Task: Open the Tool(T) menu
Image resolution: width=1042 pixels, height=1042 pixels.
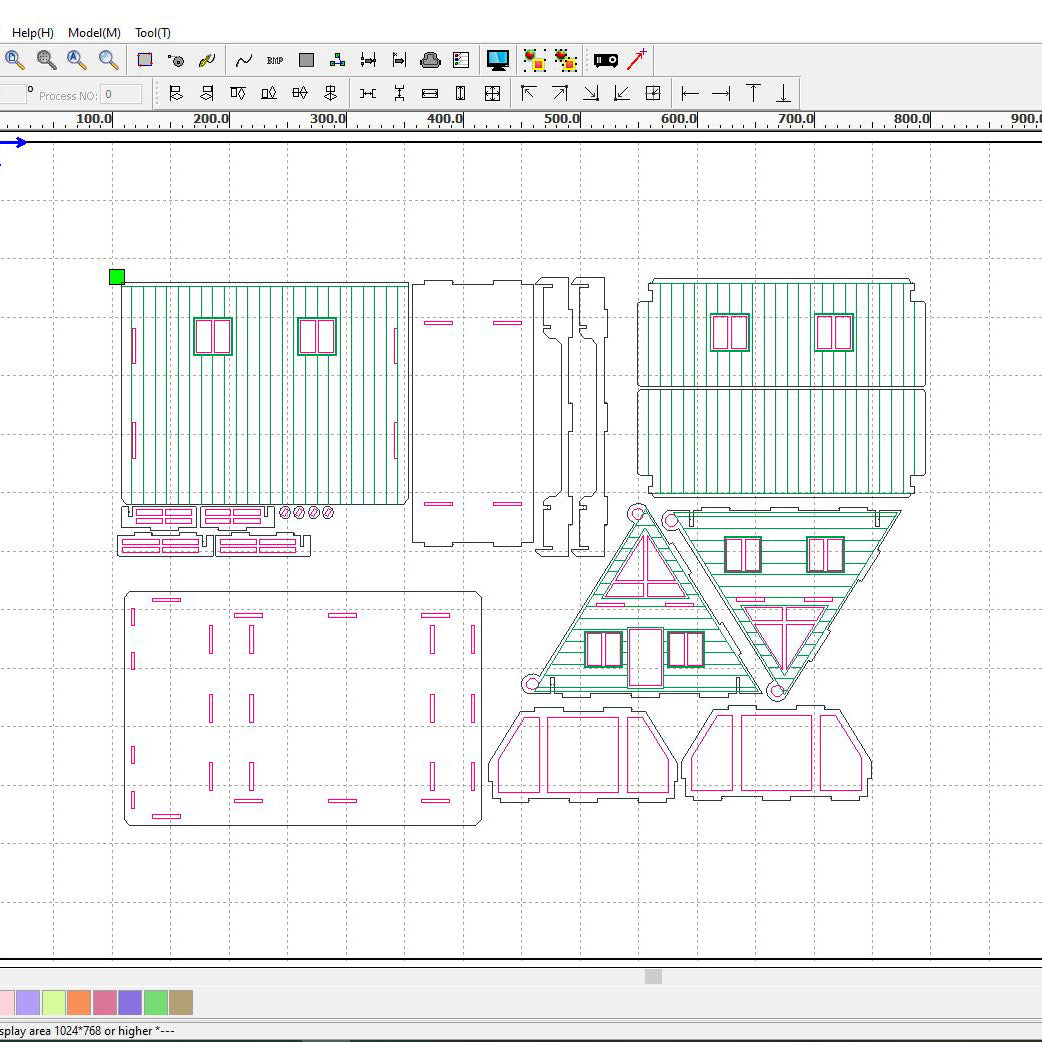Action: pyautogui.click(x=153, y=33)
